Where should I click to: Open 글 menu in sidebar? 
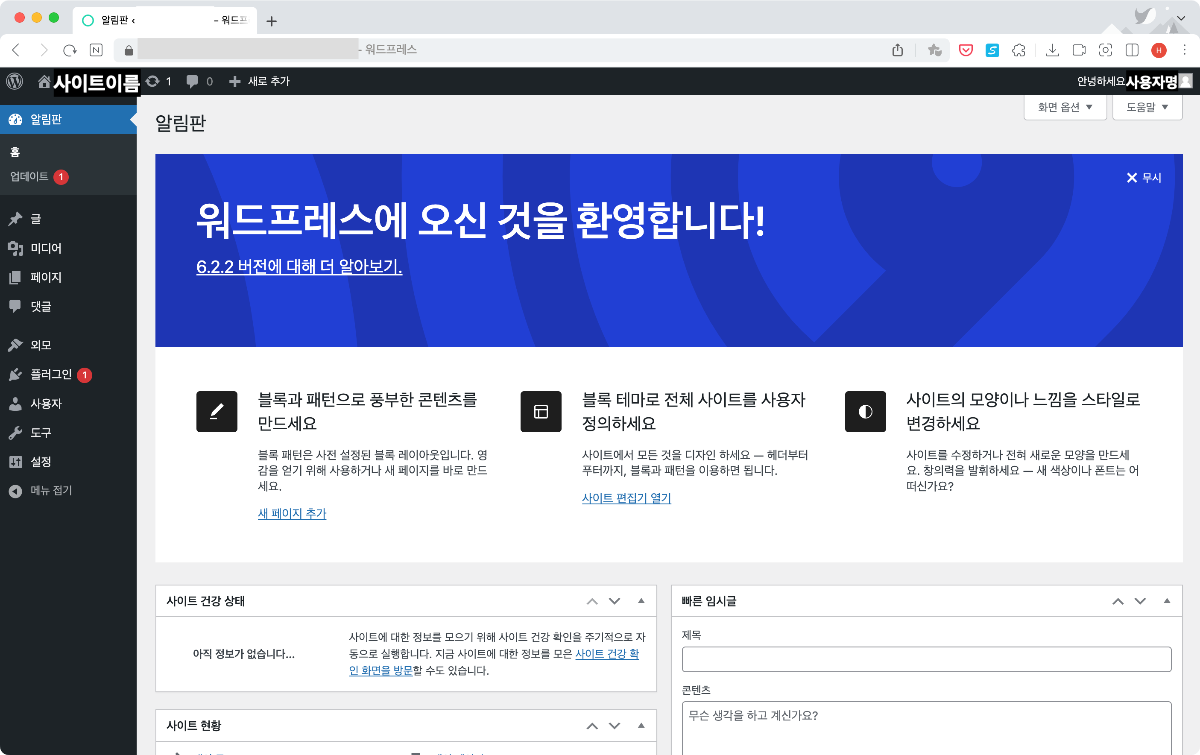tap(68, 219)
